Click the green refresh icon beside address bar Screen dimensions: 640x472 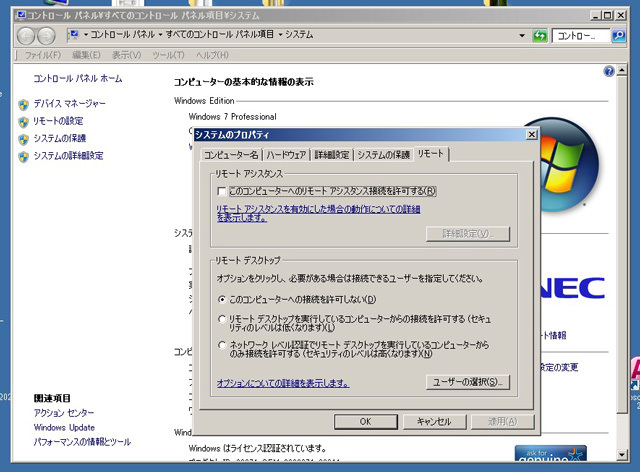click(x=540, y=36)
